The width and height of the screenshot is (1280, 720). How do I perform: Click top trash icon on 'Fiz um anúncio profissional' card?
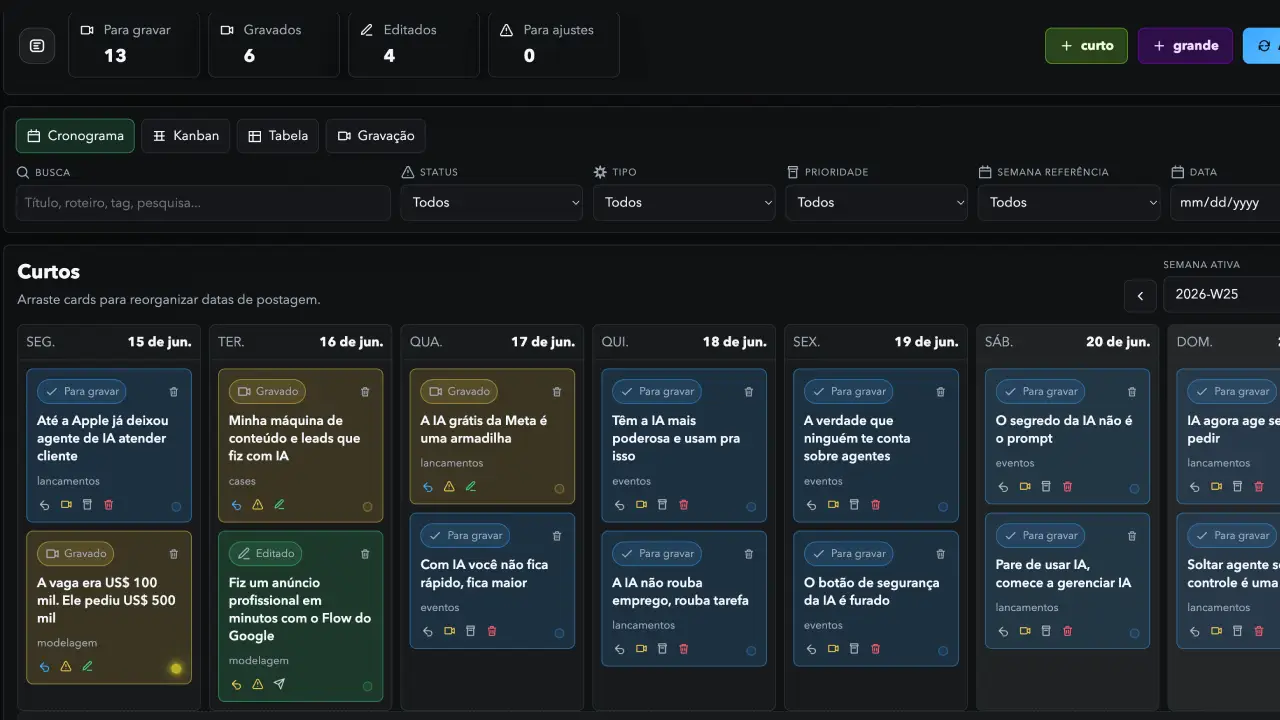[365, 554]
